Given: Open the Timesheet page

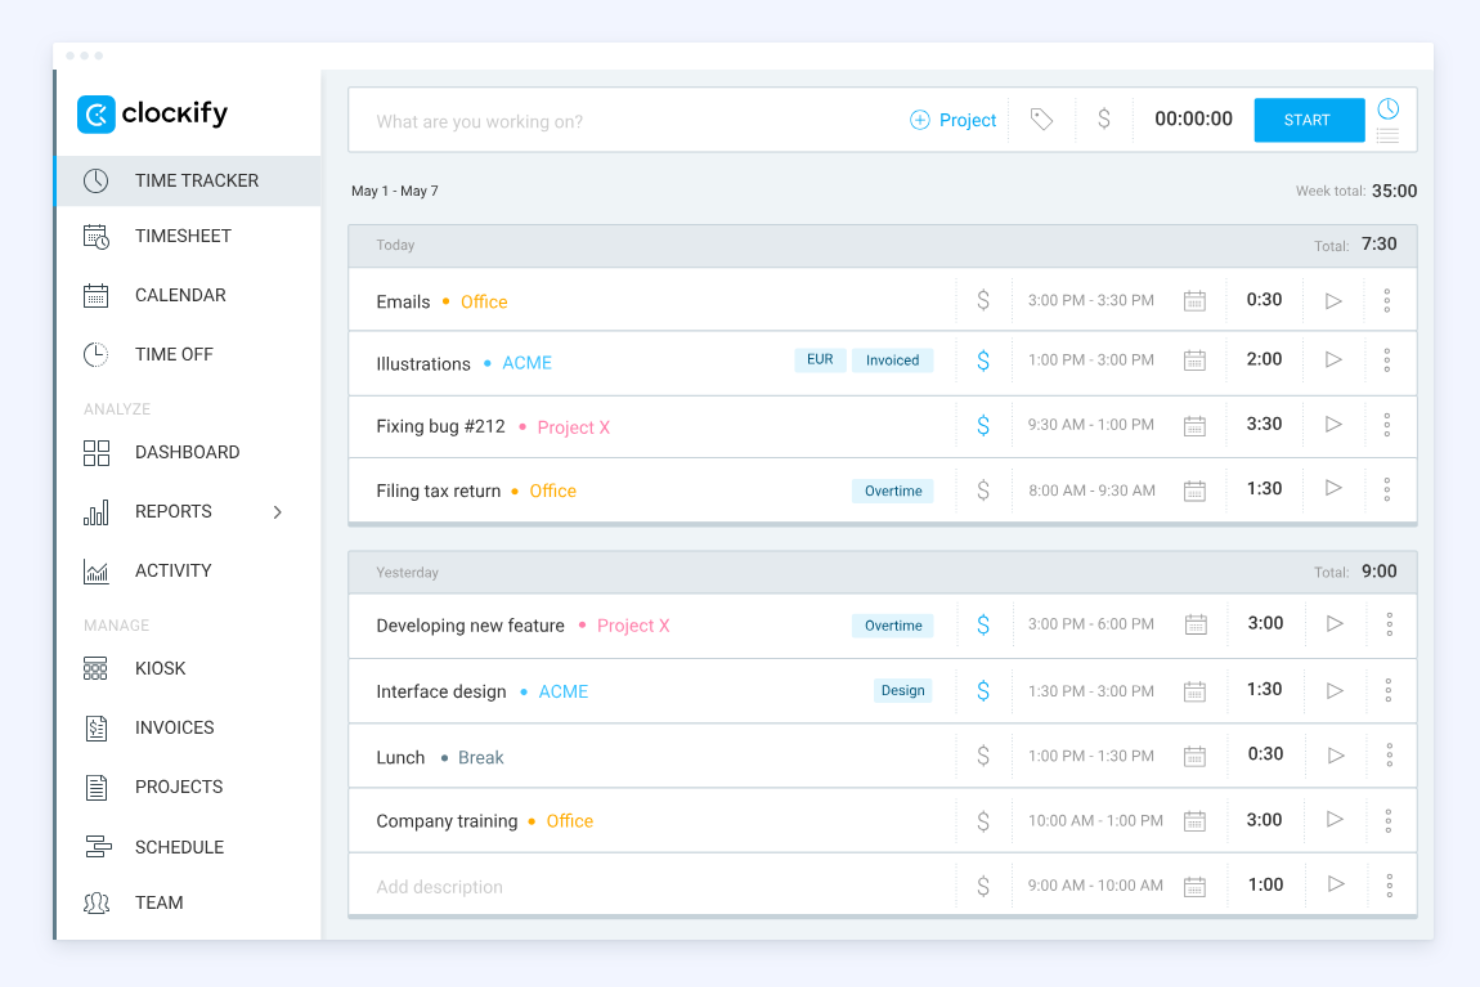Looking at the screenshot, I should 182,236.
